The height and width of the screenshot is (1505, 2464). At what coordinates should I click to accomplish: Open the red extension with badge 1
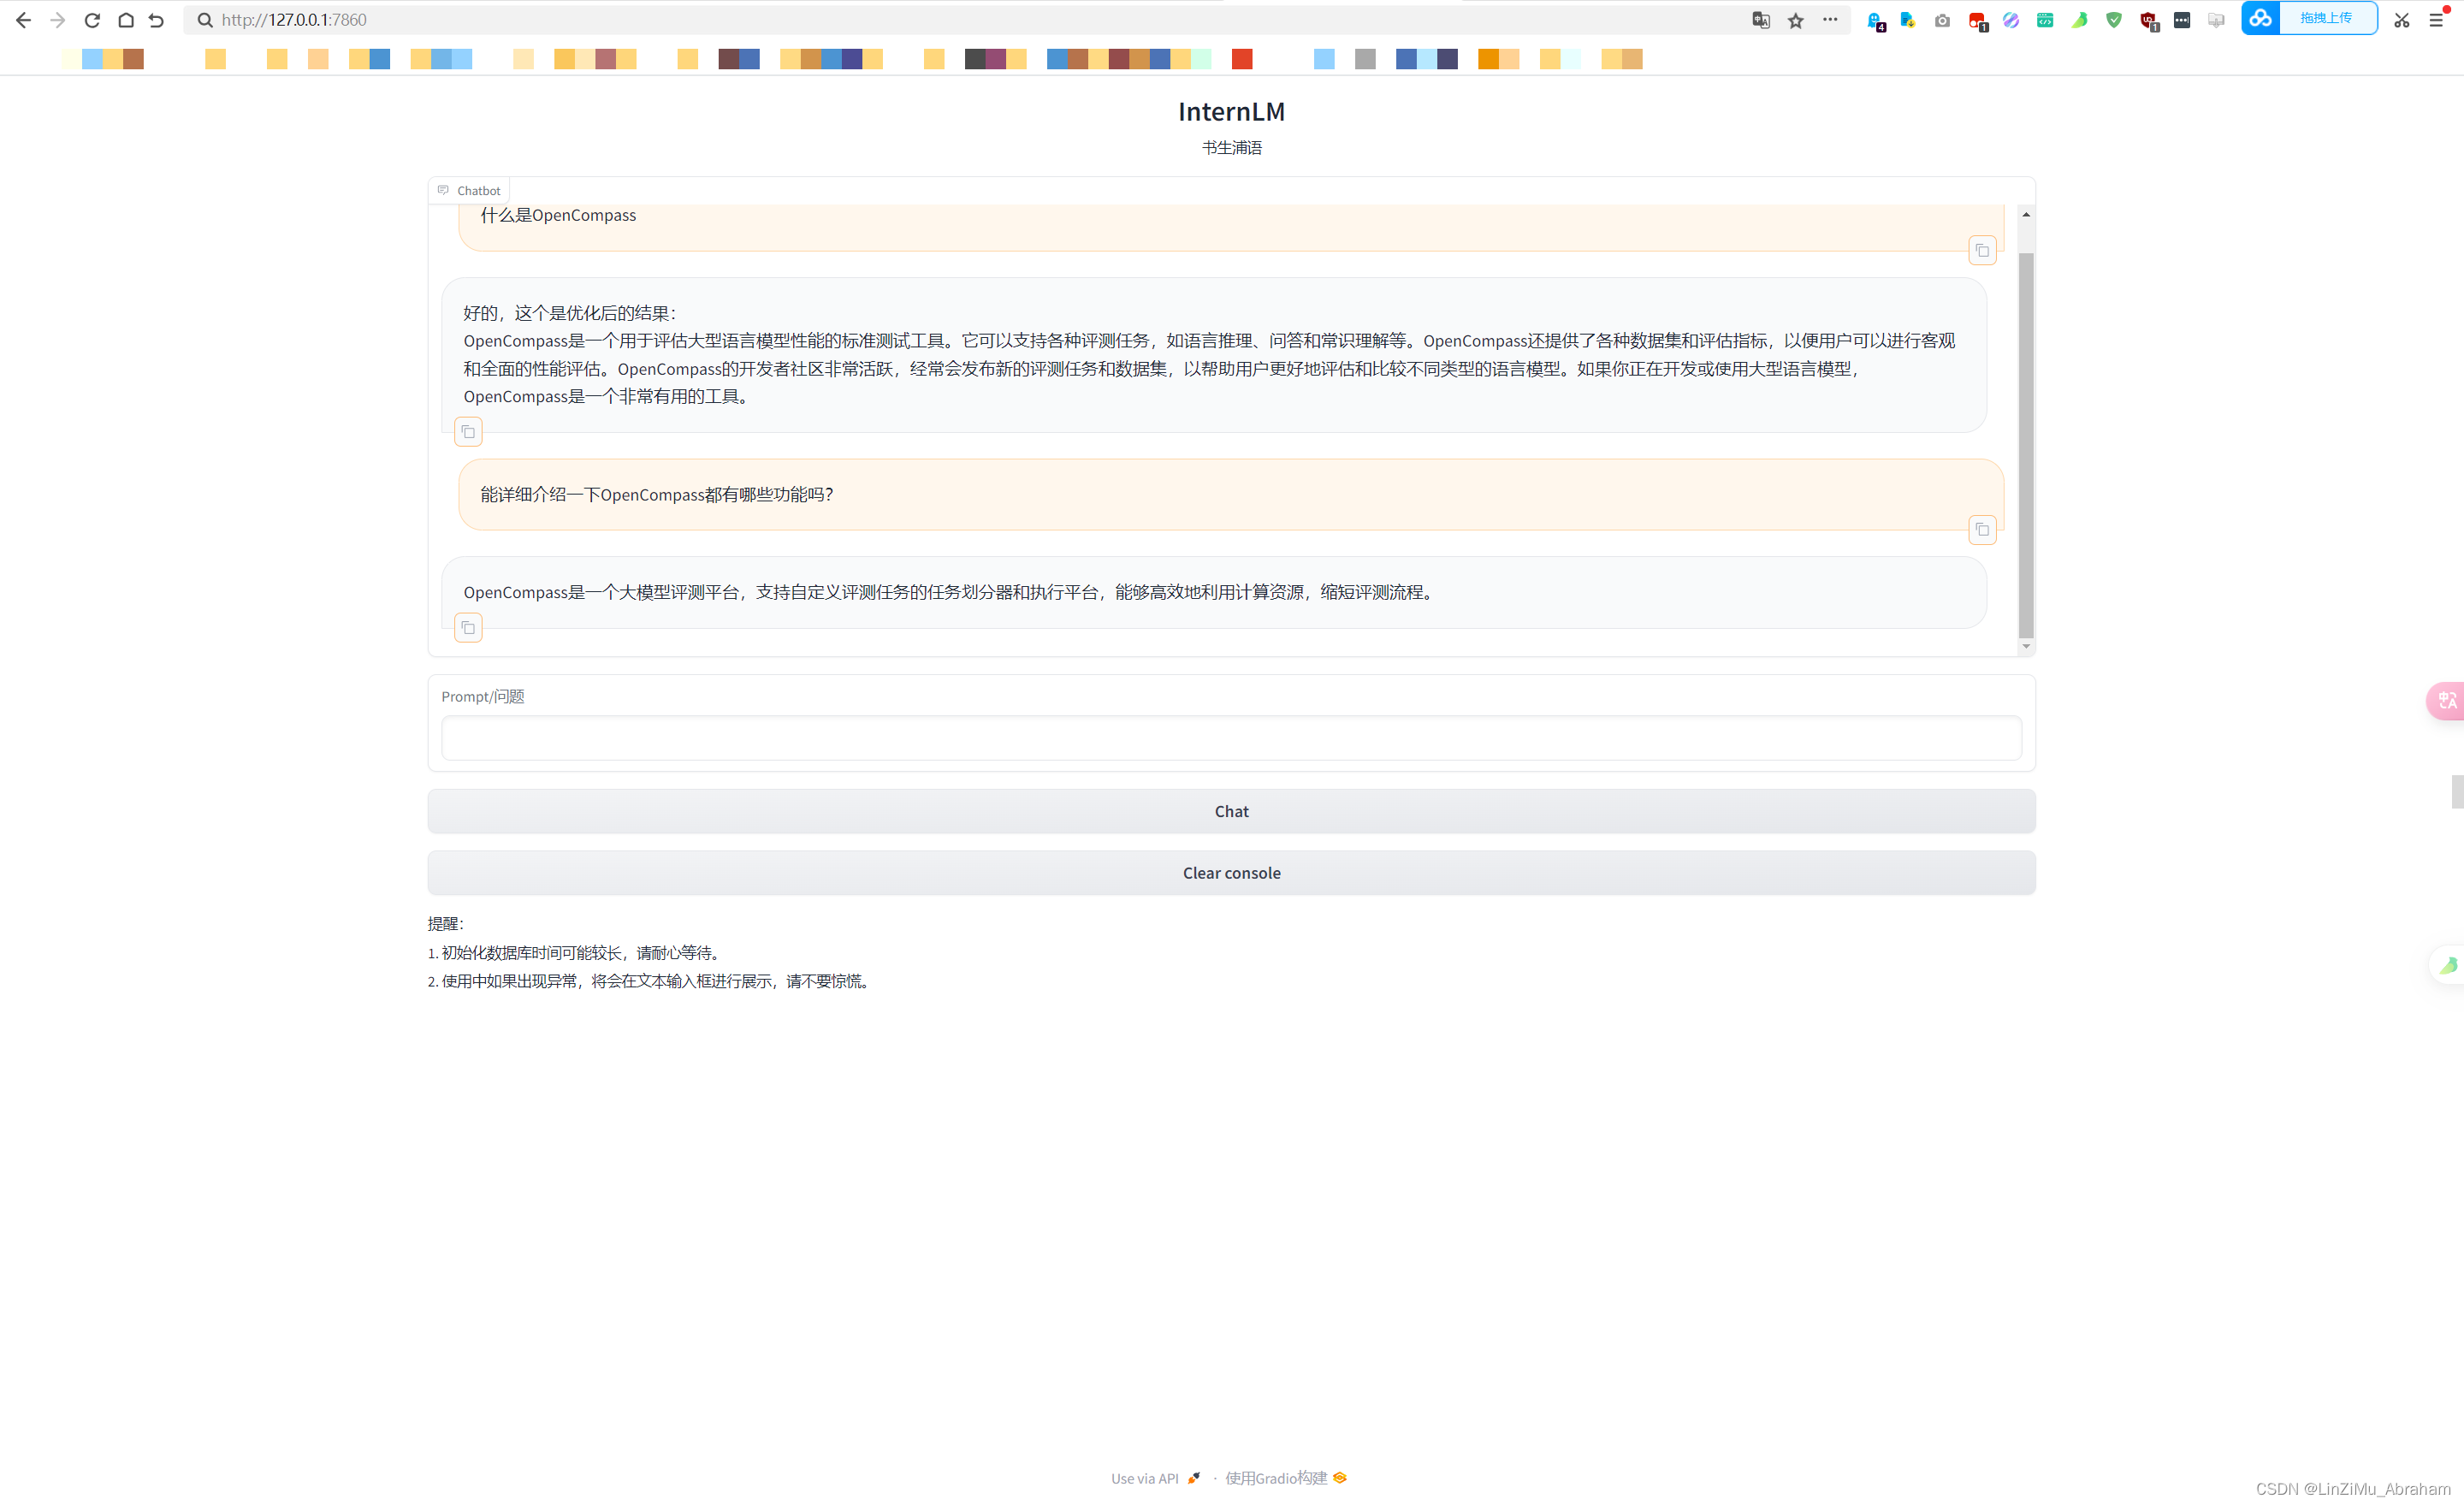(1977, 21)
